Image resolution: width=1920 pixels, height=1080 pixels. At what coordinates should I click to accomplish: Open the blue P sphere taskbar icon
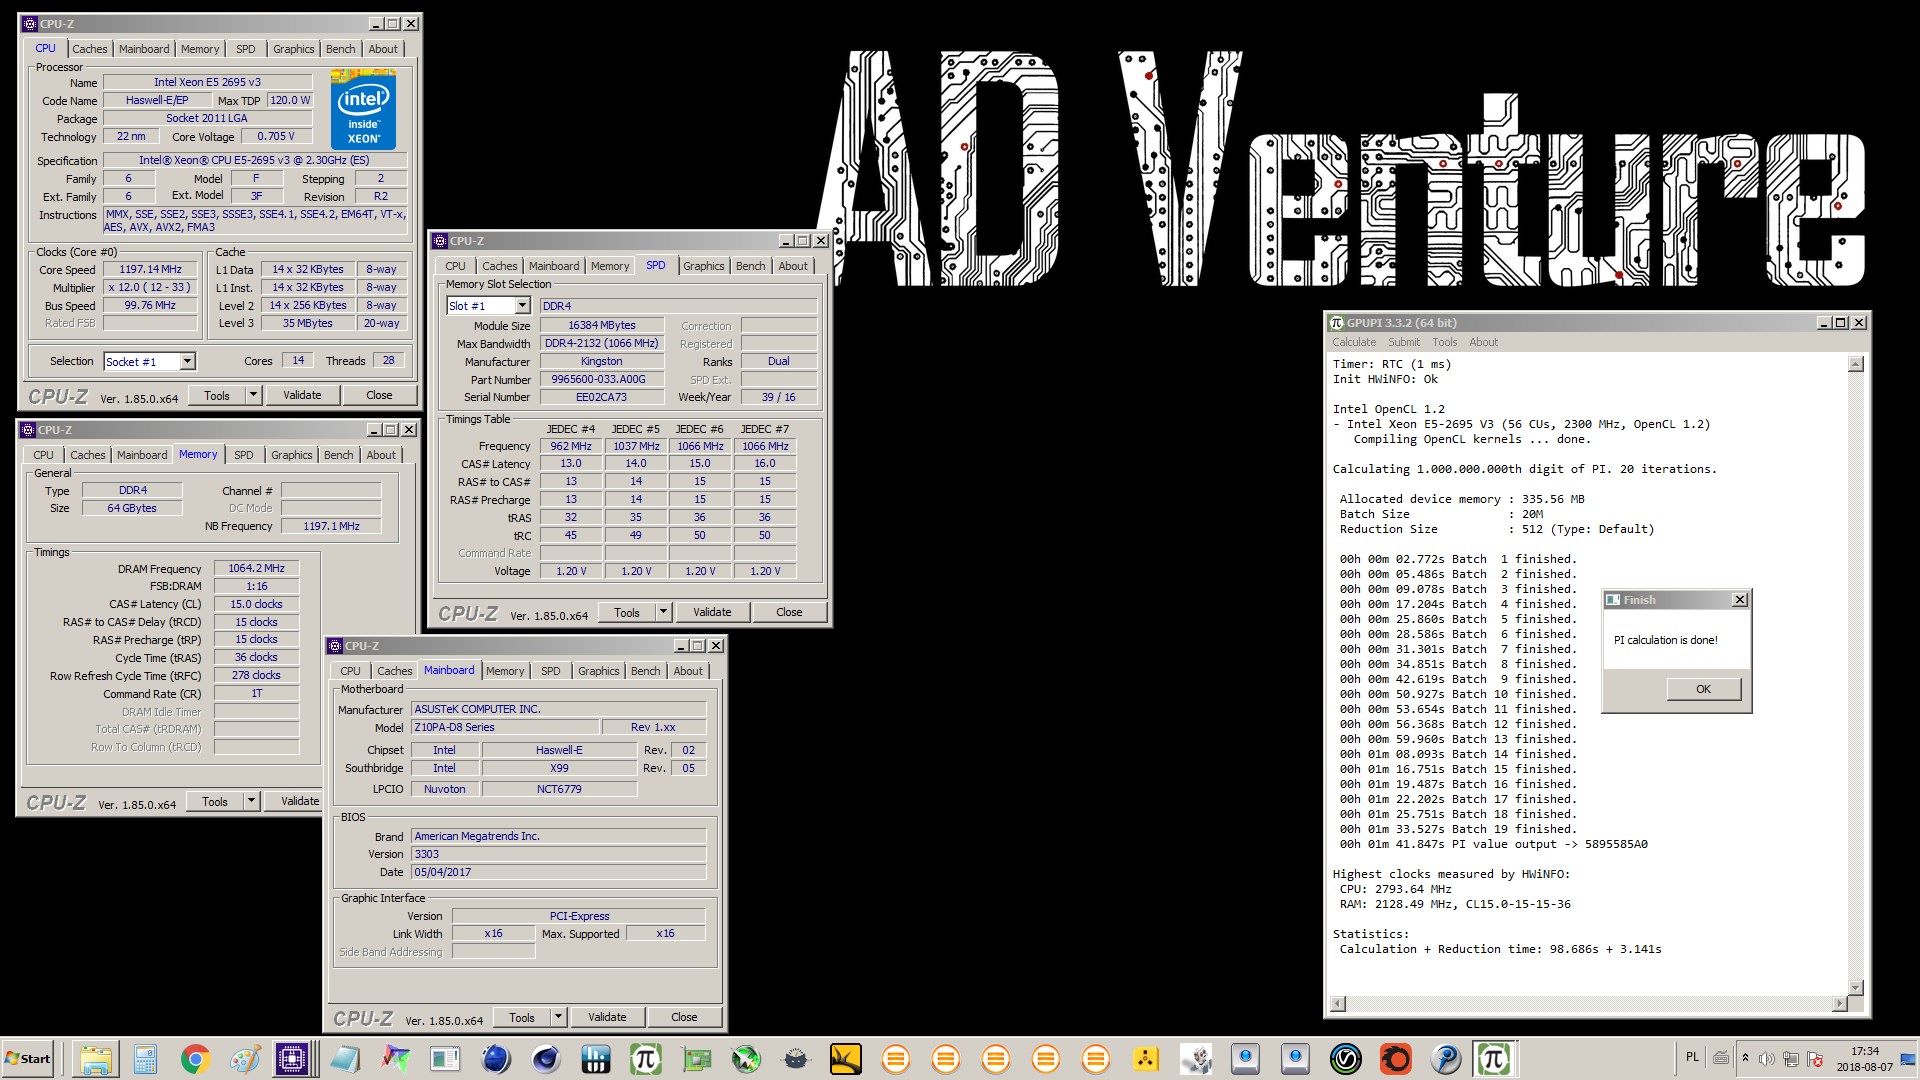[x=1445, y=1058]
